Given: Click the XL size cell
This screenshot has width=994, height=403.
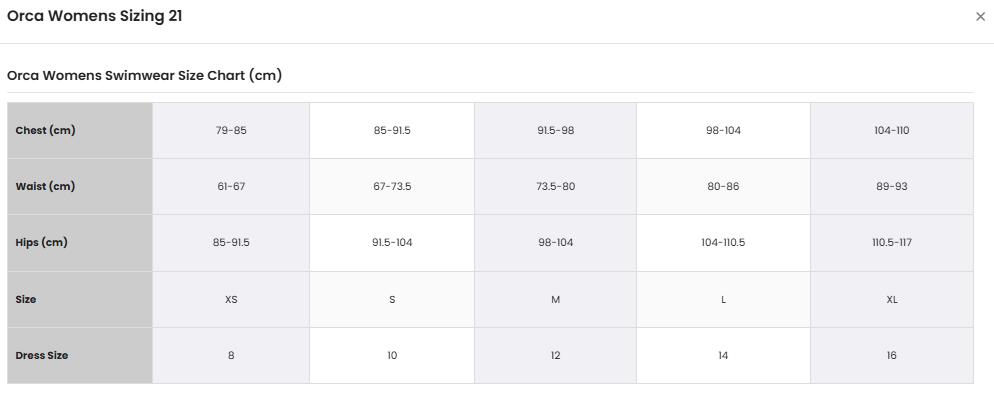Looking at the screenshot, I should pos(891,299).
